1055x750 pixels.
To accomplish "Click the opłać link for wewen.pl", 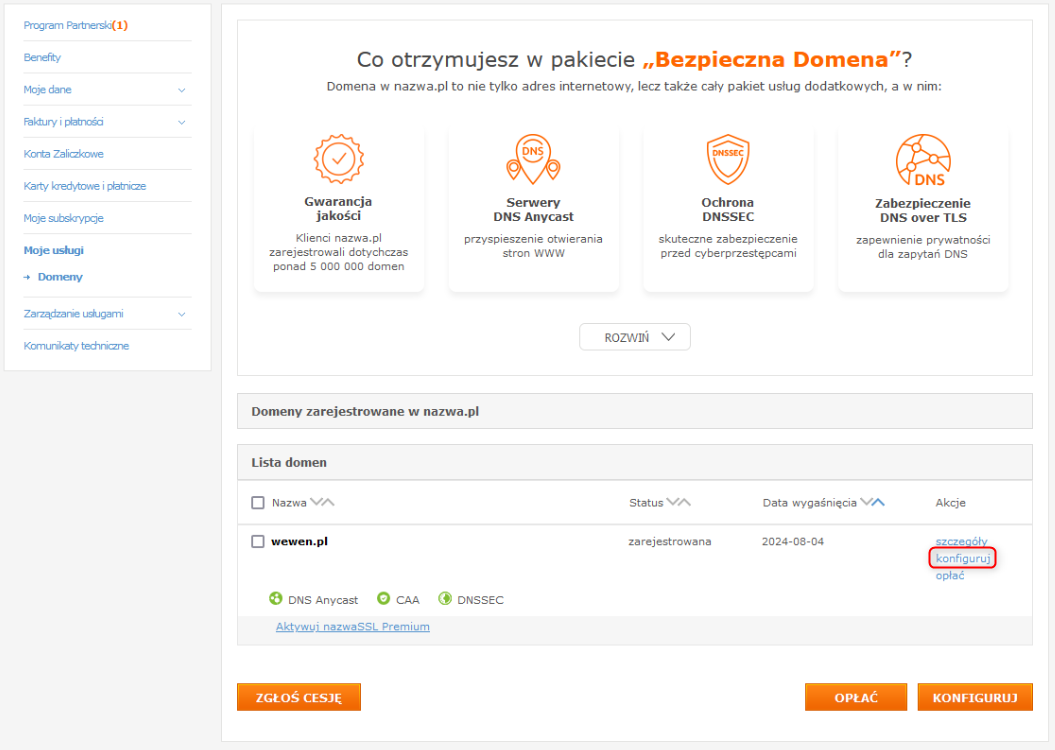I will coord(950,576).
